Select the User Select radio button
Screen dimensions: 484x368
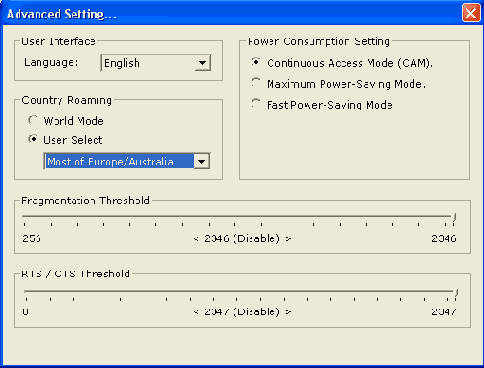(33, 139)
